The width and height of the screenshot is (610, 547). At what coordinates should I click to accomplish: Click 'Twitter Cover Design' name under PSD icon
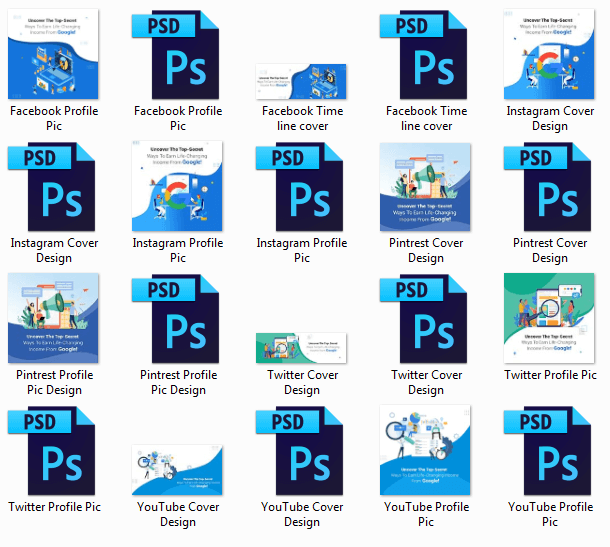pos(426,382)
